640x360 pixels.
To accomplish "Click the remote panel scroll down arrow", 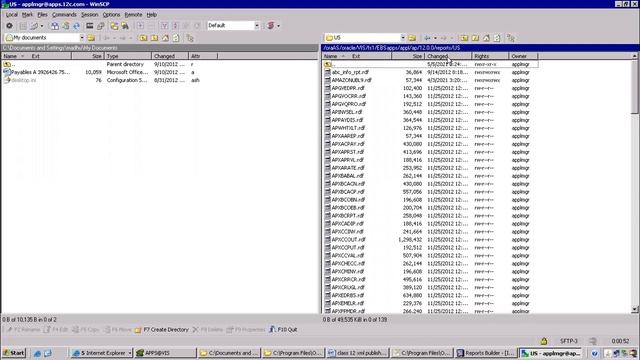I will click(635, 310).
